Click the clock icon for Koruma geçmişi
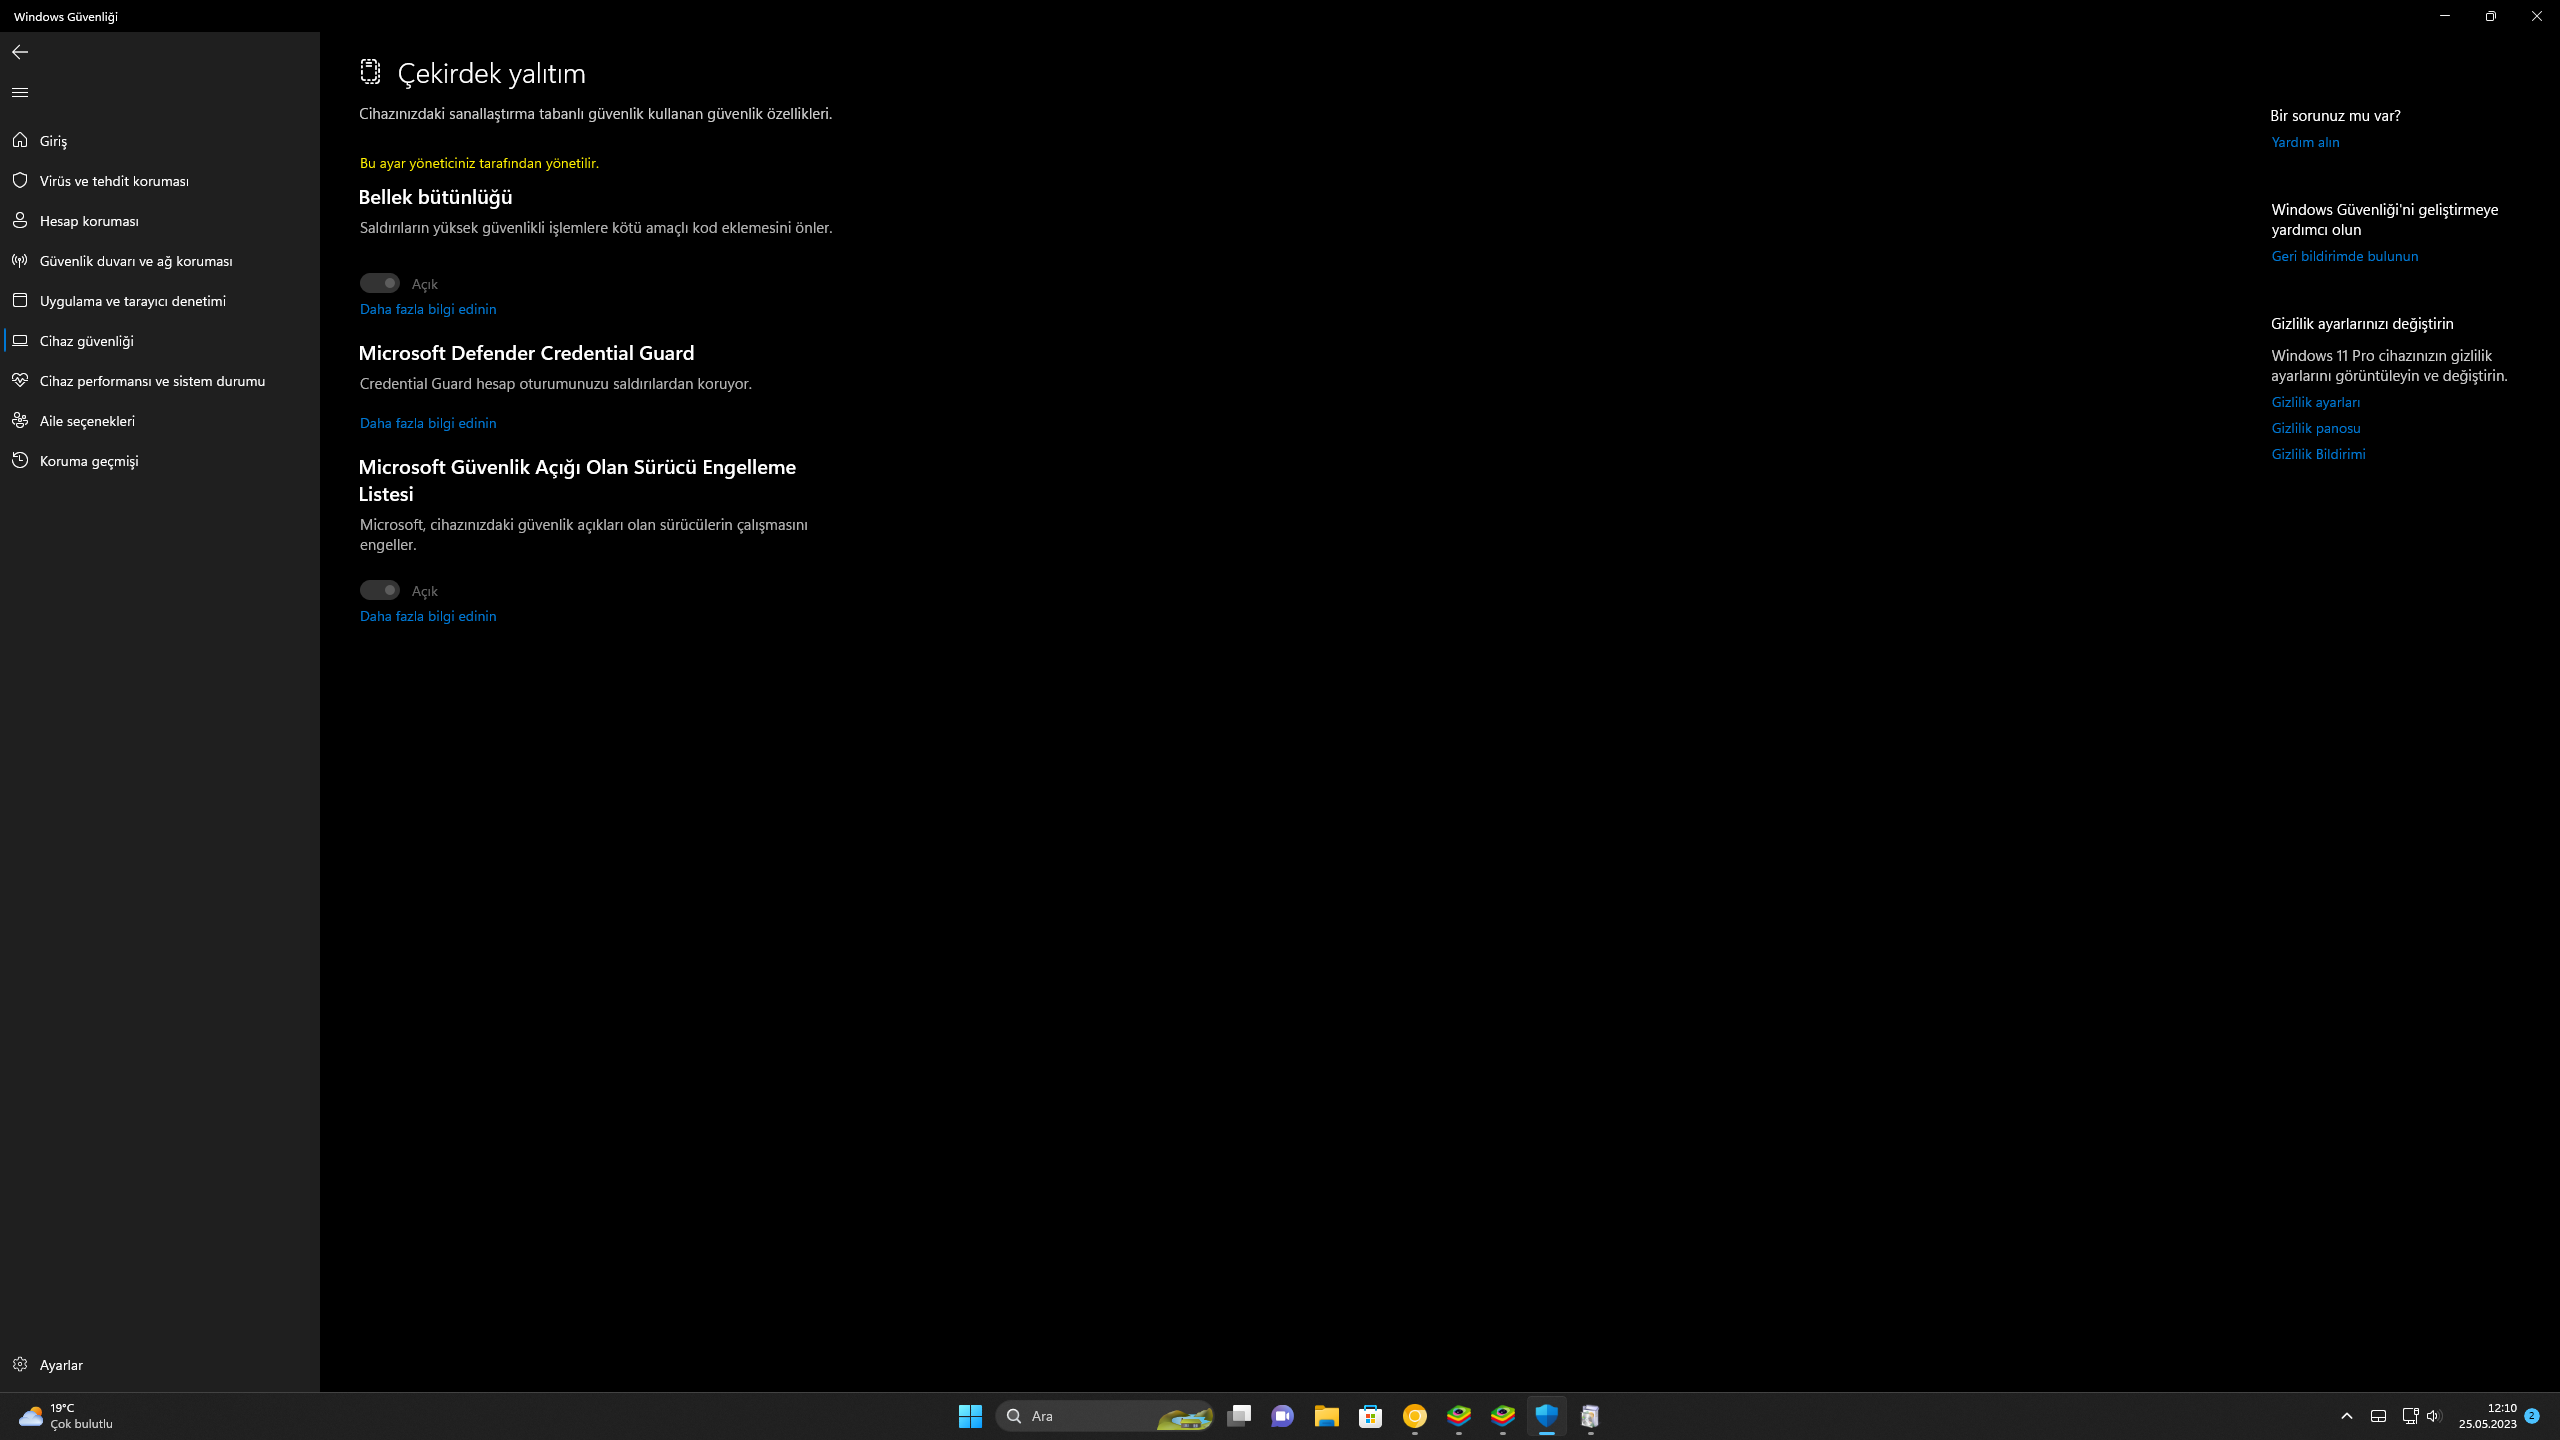The height and width of the screenshot is (1440, 2560). [x=20, y=460]
